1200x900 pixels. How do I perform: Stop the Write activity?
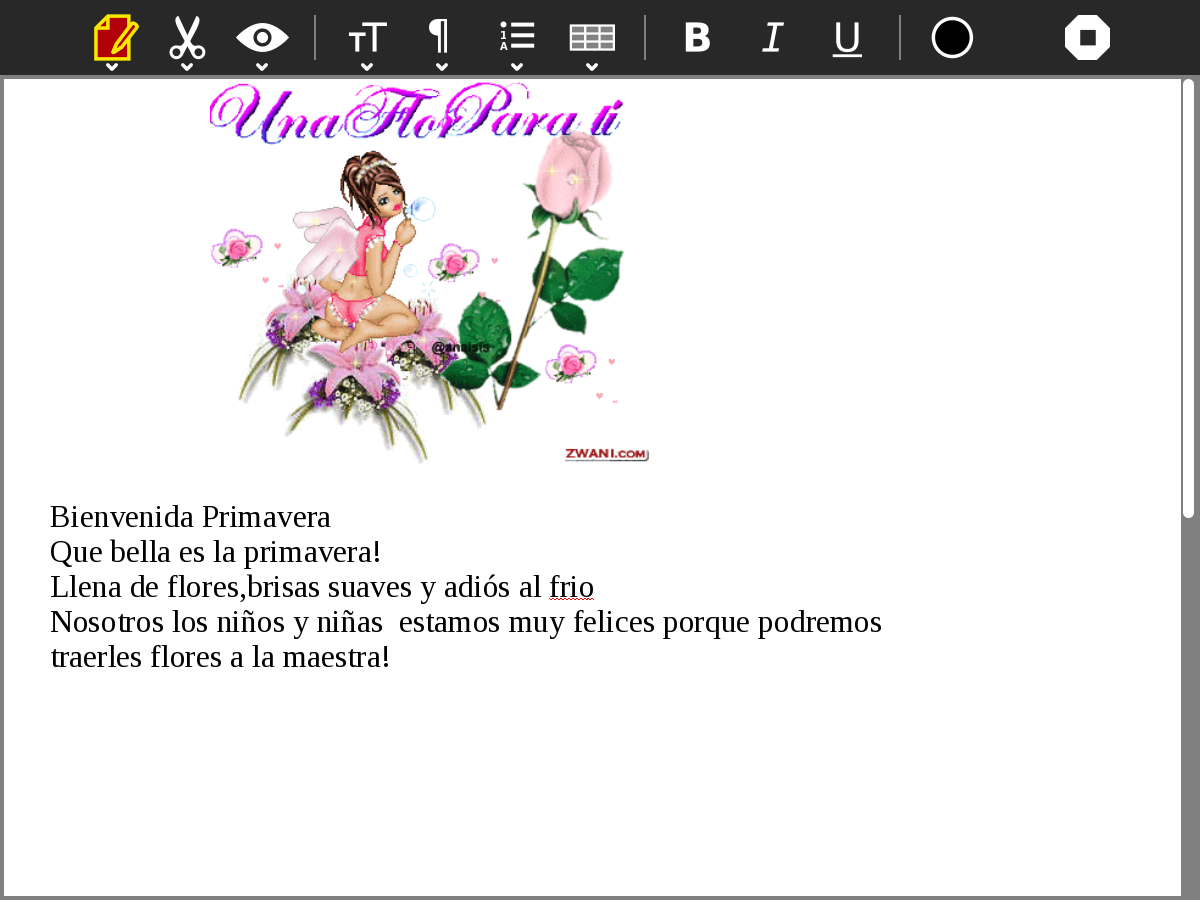pos(1087,38)
